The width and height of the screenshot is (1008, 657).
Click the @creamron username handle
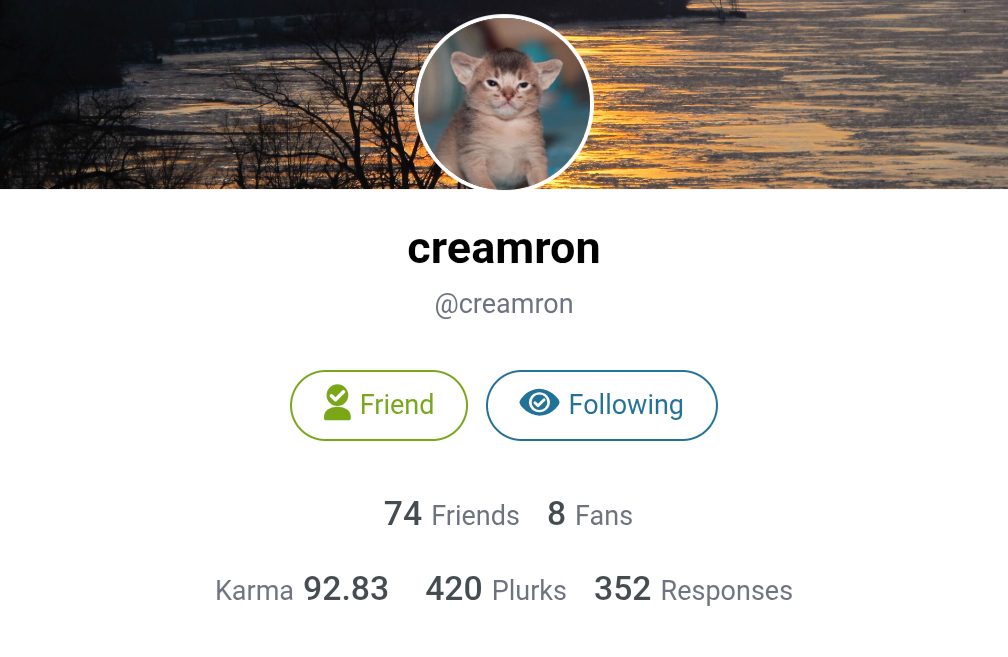click(504, 304)
